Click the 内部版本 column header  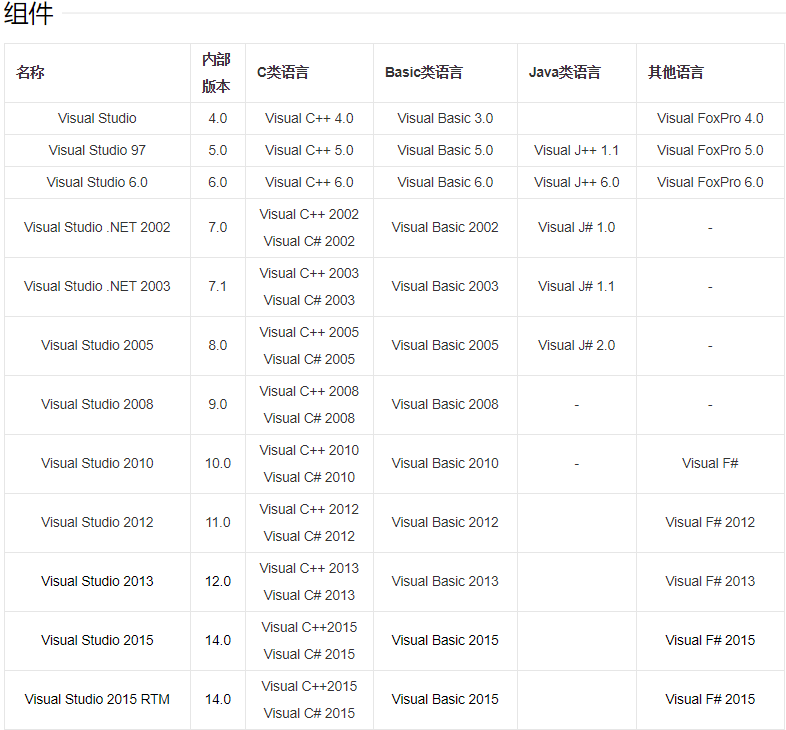pyautogui.click(x=216, y=73)
